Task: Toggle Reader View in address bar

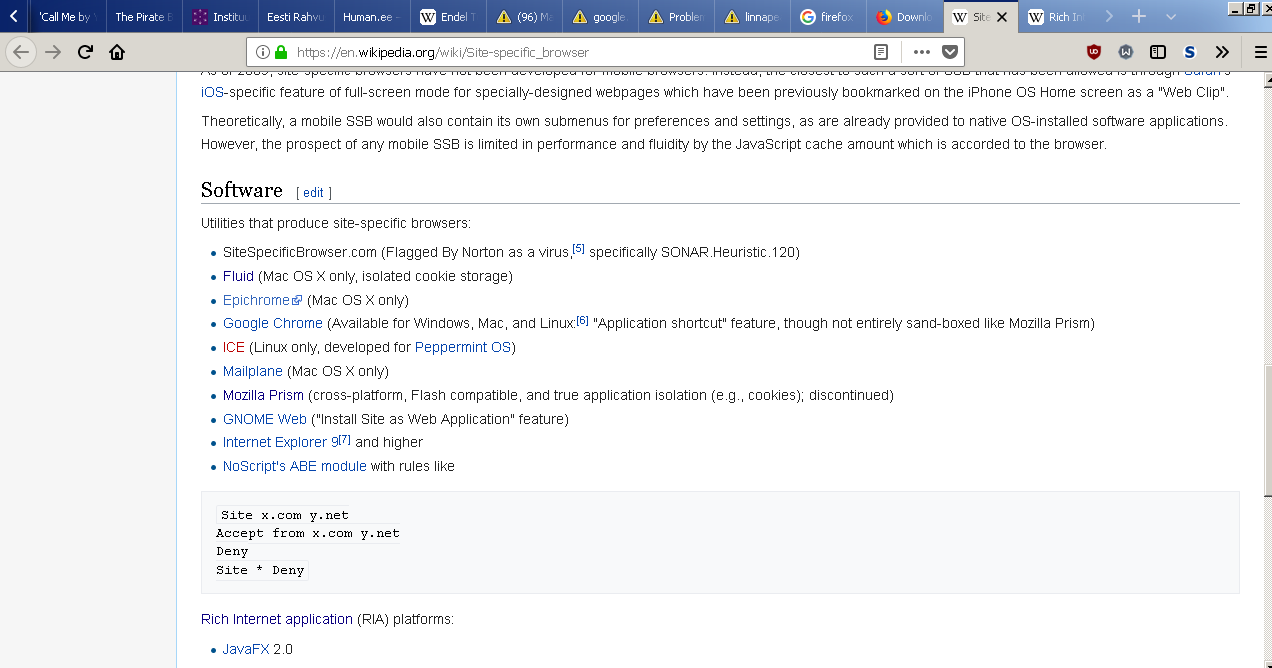Action: pyautogui.click(x=880, y=52)
